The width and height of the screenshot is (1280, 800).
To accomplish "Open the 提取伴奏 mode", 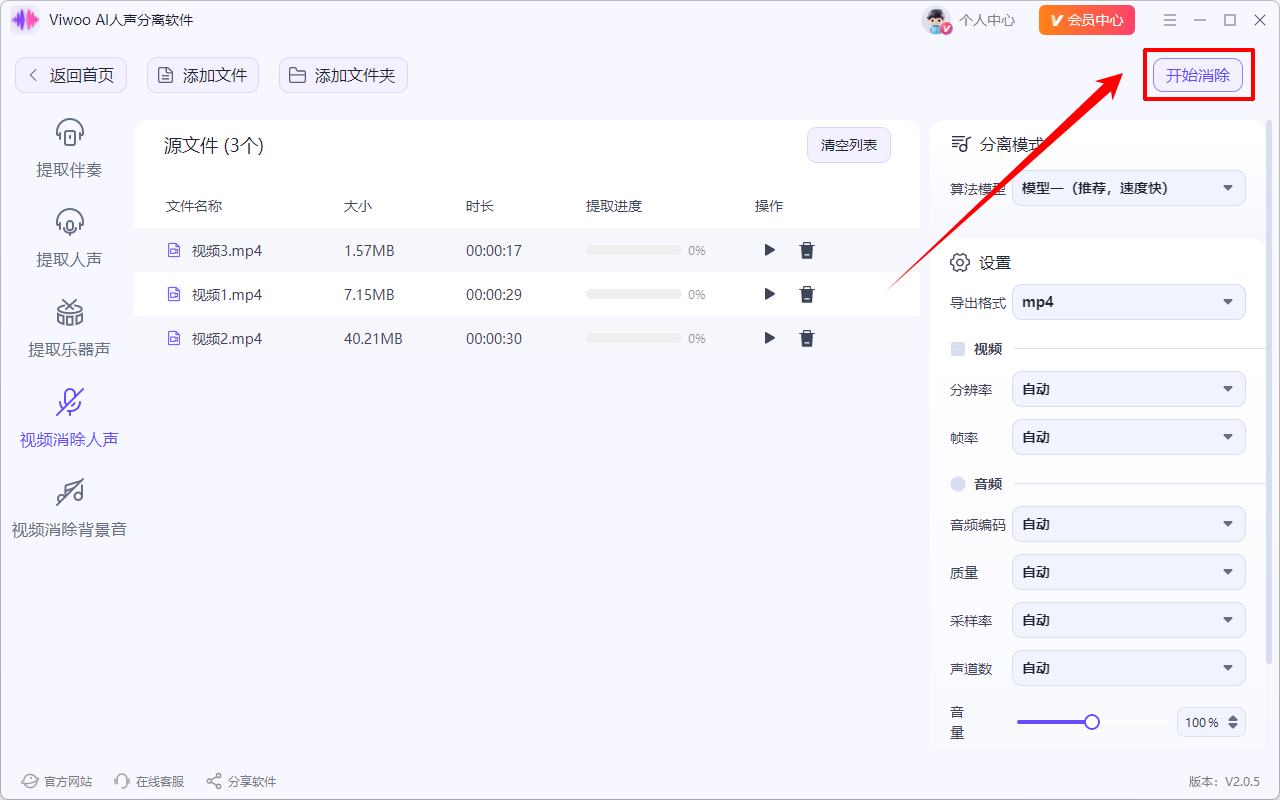I will click(x=69, y=148).
